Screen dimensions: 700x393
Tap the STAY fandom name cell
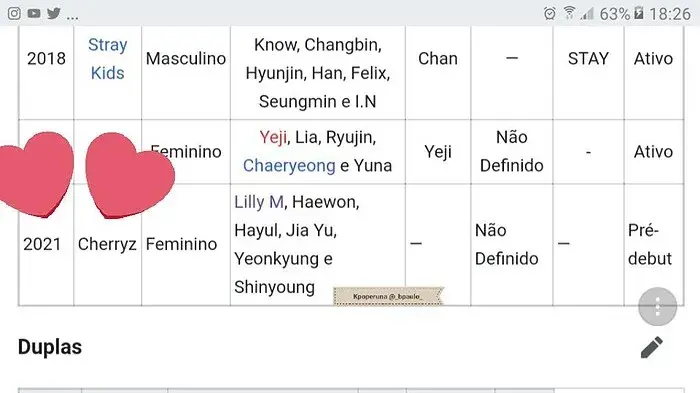click(588, 59)
